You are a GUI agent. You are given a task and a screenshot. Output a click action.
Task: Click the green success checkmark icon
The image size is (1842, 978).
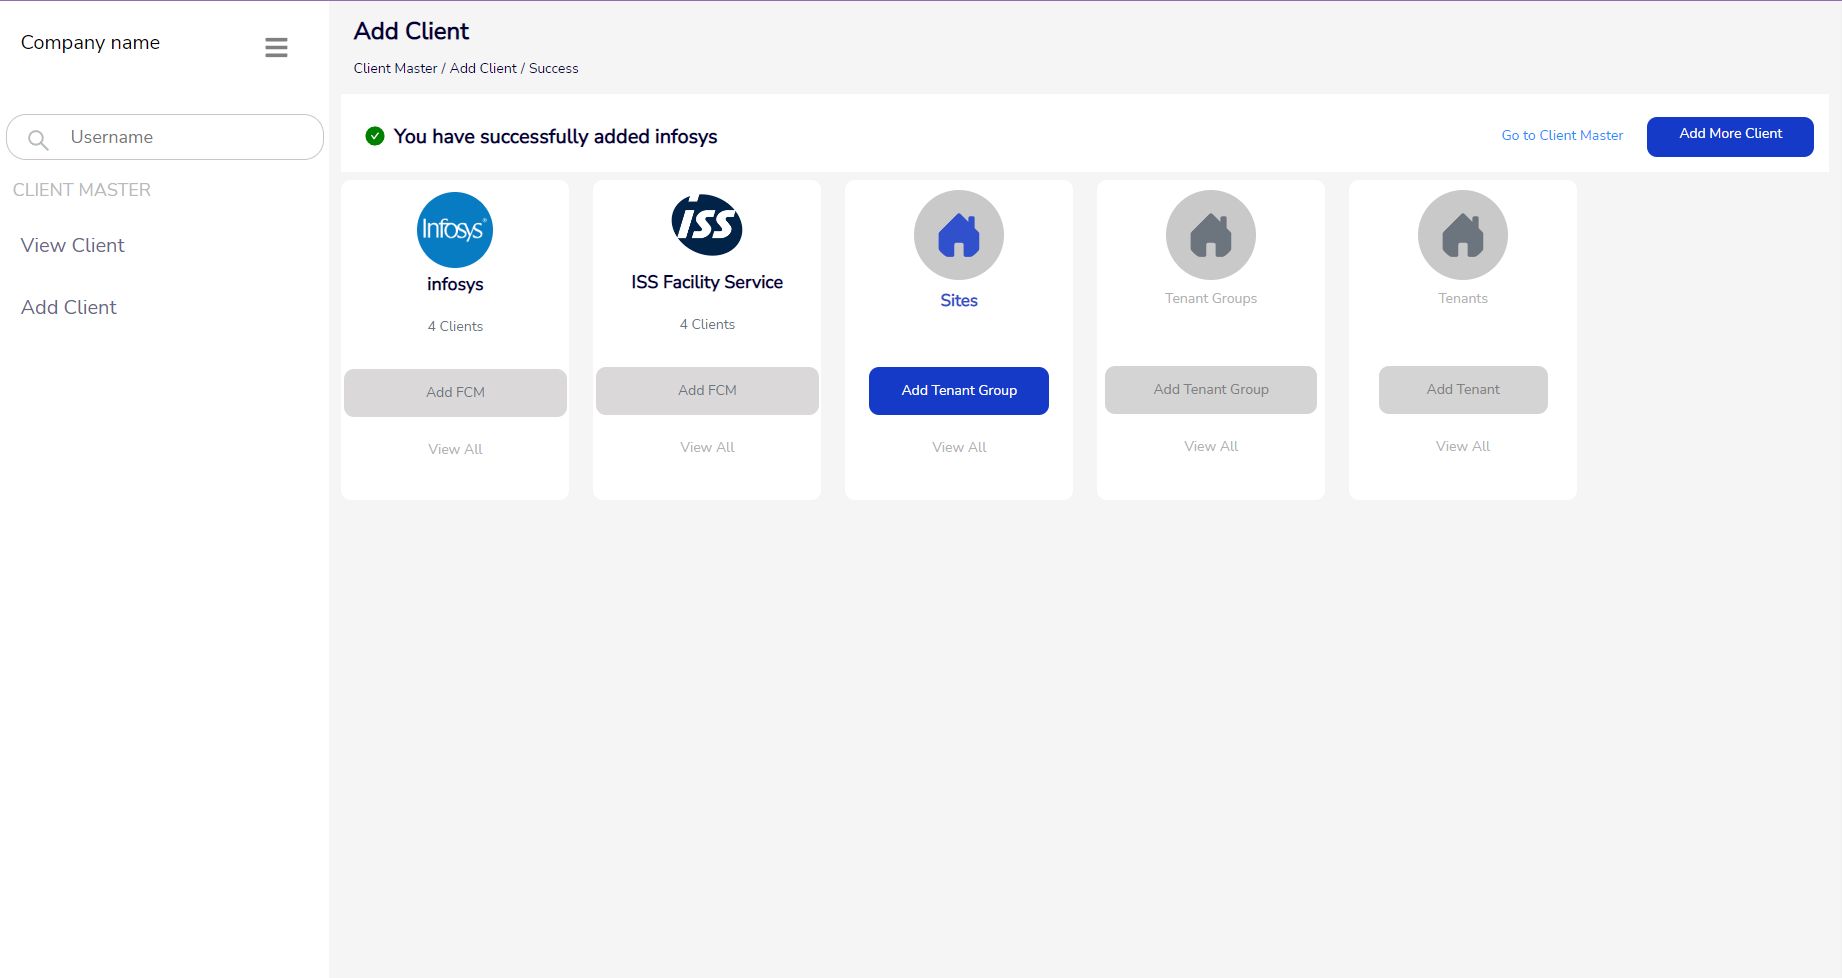click(375, 136)
